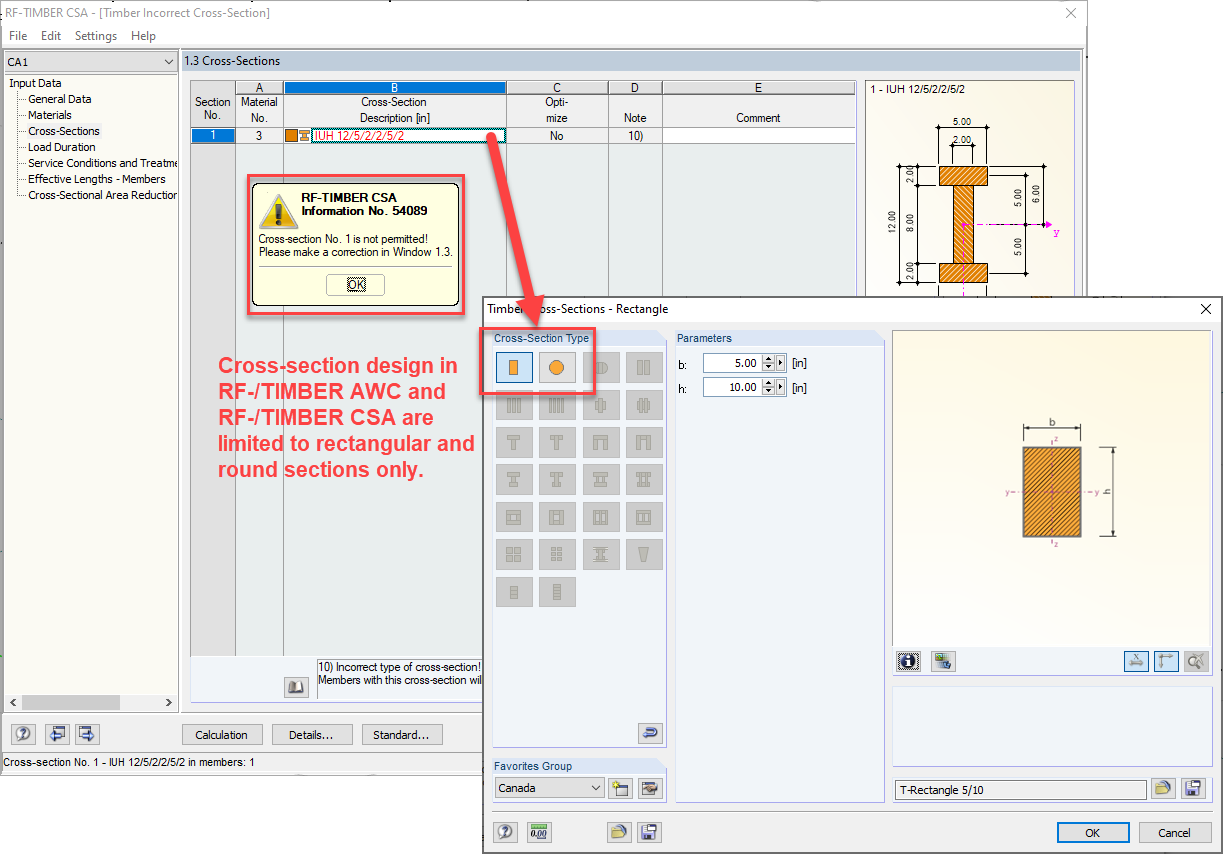This screenshot has width=1223, height=854.
Task: Open the cross-section info dialog icon
Action: point(908,661)
